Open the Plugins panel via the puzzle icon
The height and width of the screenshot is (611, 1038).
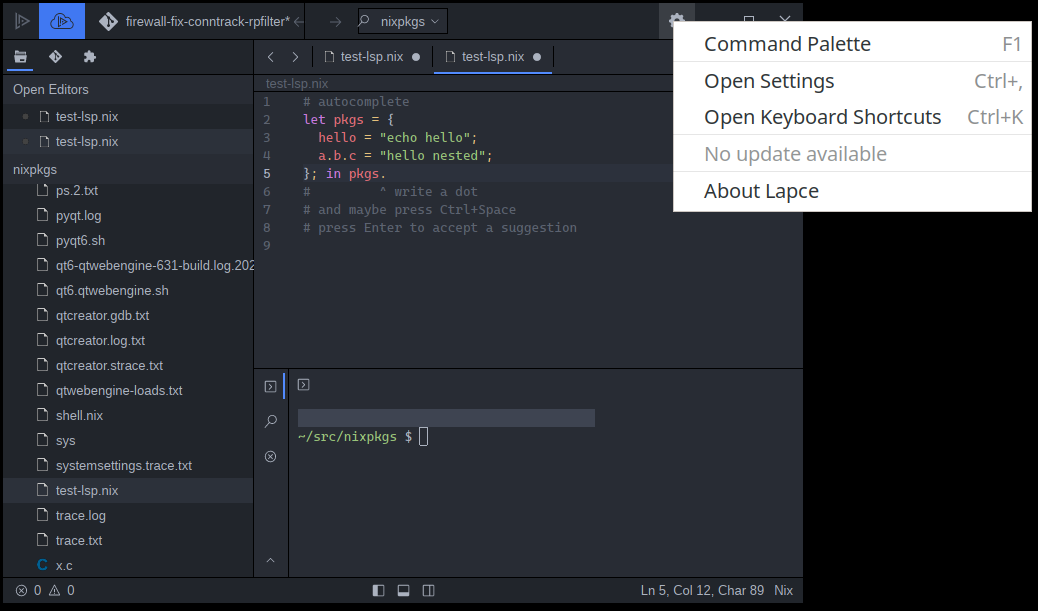89,56
